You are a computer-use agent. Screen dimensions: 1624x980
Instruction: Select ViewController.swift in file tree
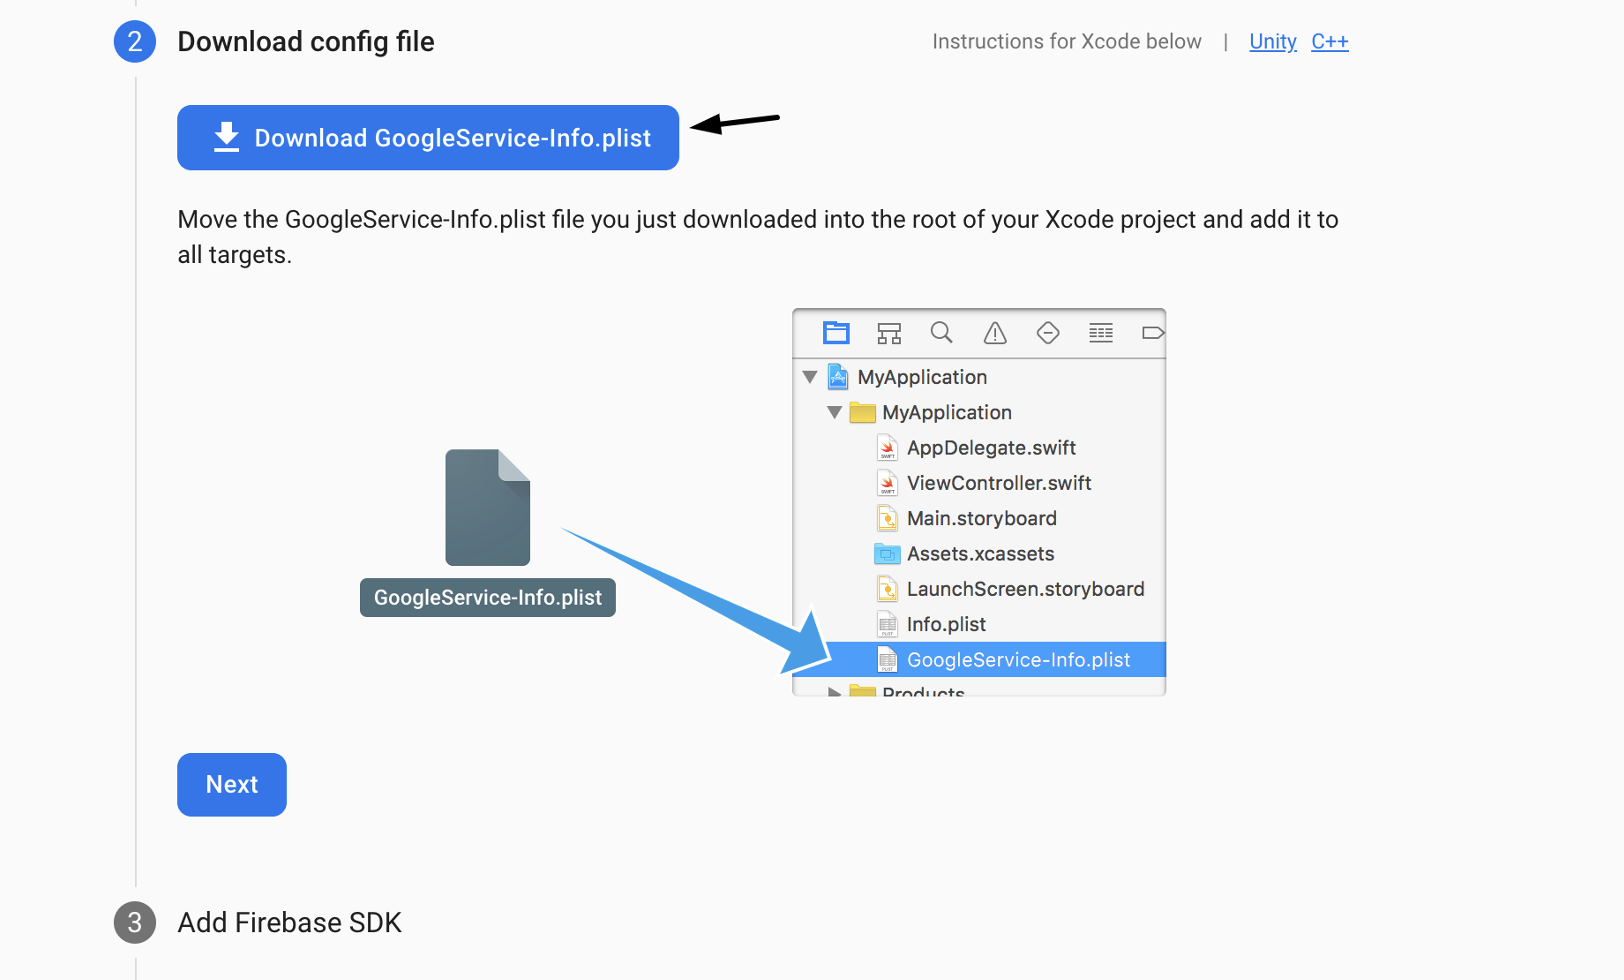979,483
